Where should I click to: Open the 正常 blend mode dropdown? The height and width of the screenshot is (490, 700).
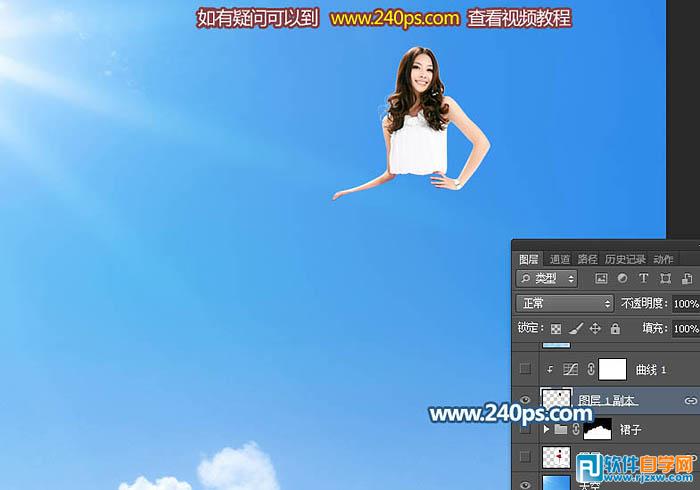pyautogui.click(x=565, y=304)
